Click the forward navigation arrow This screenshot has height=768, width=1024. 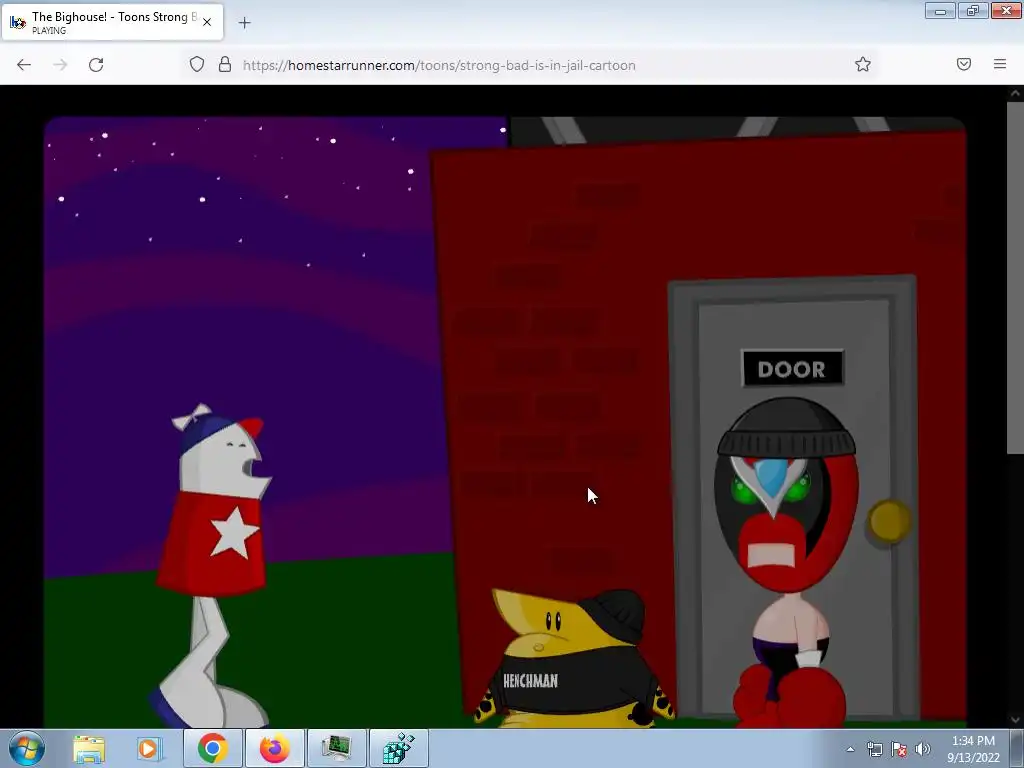click(60, 65)
